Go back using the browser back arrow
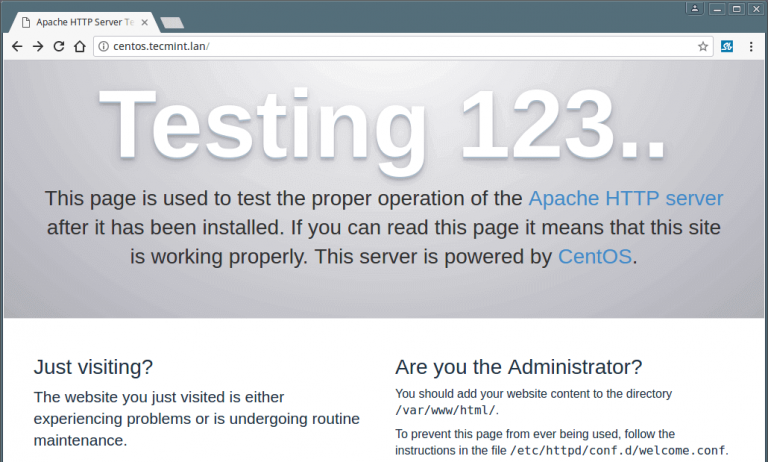The width and height of the screenshot is (768, 462). coord(17,47)
